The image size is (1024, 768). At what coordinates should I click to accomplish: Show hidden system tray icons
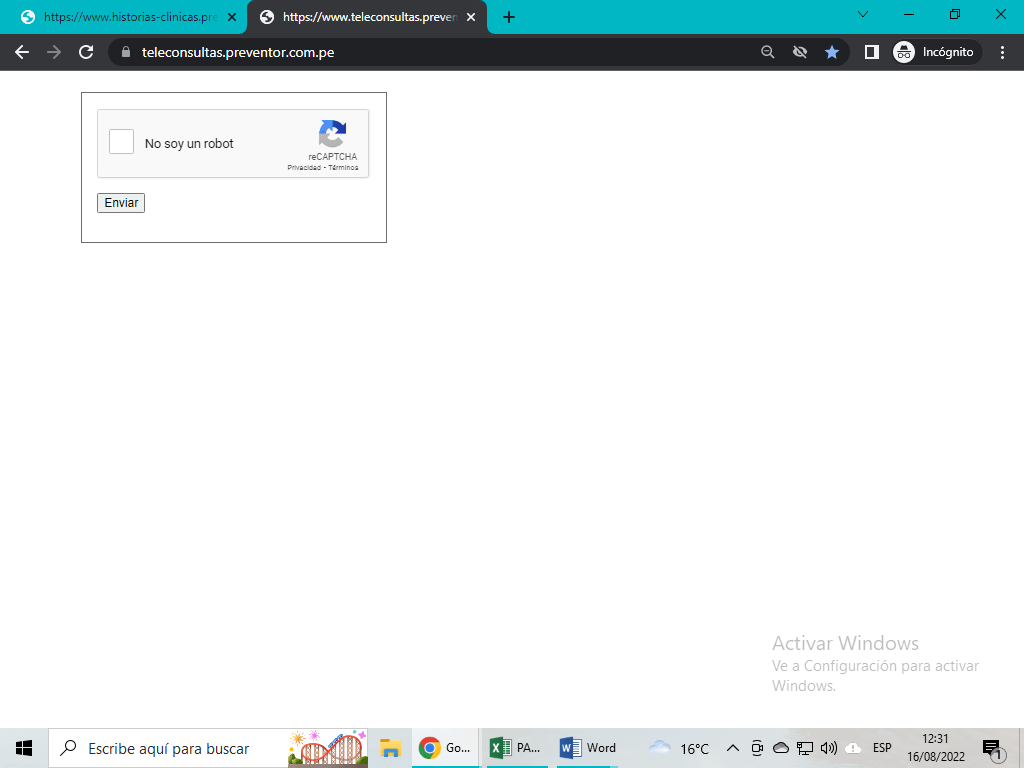(x=733, y=748)
